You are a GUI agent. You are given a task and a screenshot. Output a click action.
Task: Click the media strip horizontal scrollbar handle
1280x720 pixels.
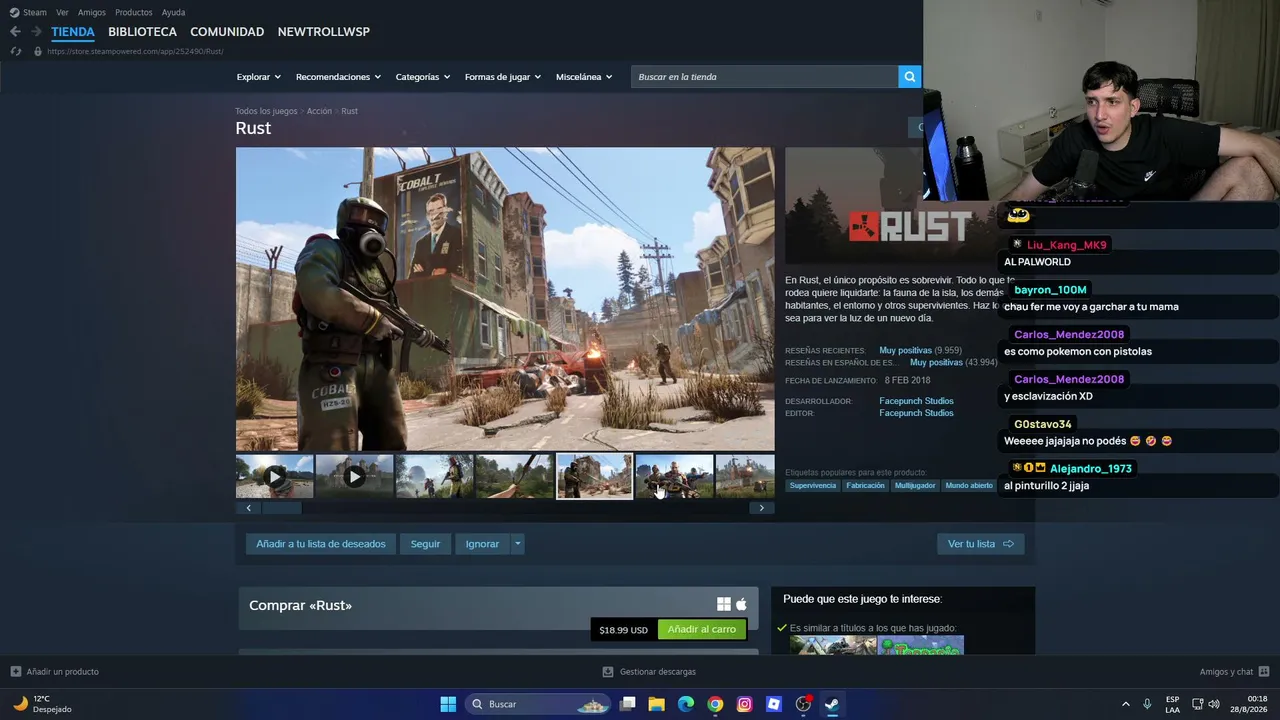[x=281, y=508]
